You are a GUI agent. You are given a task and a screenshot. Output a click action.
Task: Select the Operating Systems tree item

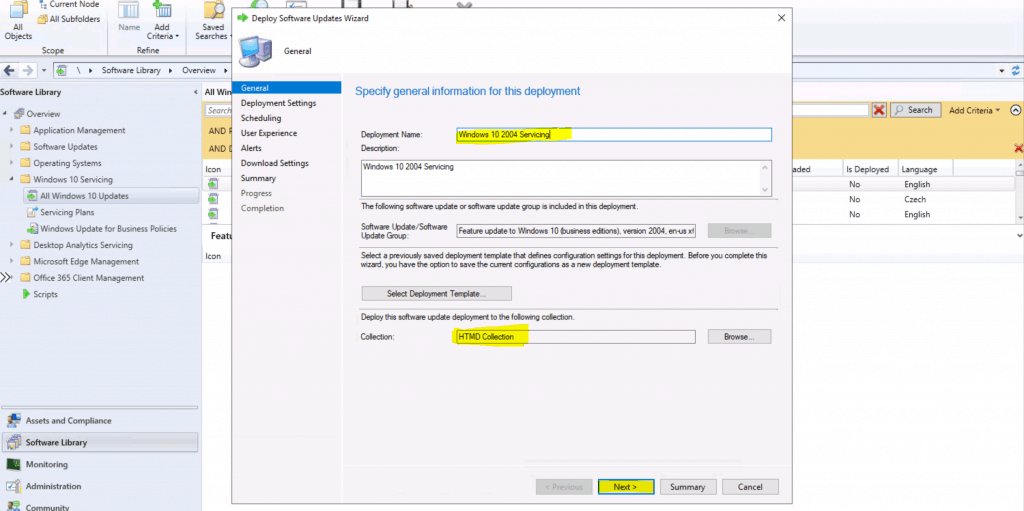pos(67,163)
